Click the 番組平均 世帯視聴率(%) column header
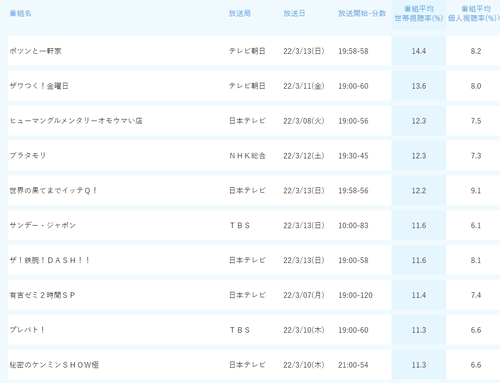The height and width of the screenshot is (383, 500). click(419, 14)
